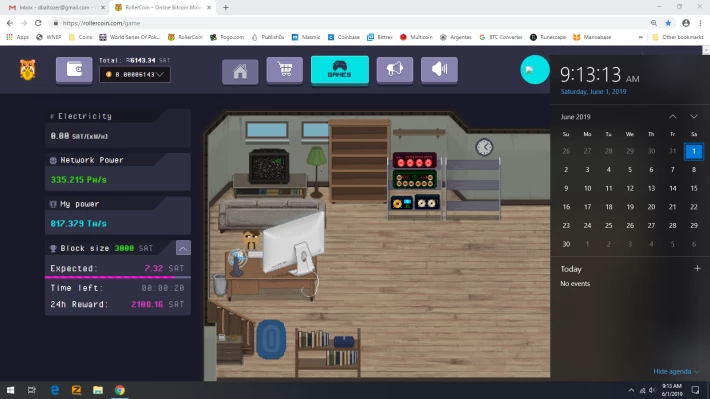Open Chrome profile account icon
Viewport: 710px width, 399px height.
tap(686, 23)
